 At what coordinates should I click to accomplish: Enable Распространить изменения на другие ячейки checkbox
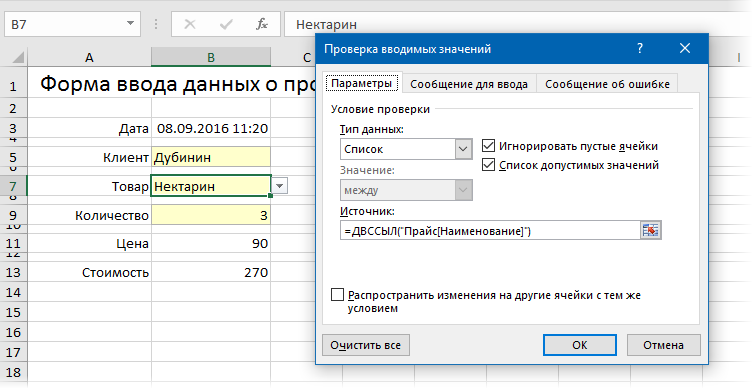coord(338,294)
